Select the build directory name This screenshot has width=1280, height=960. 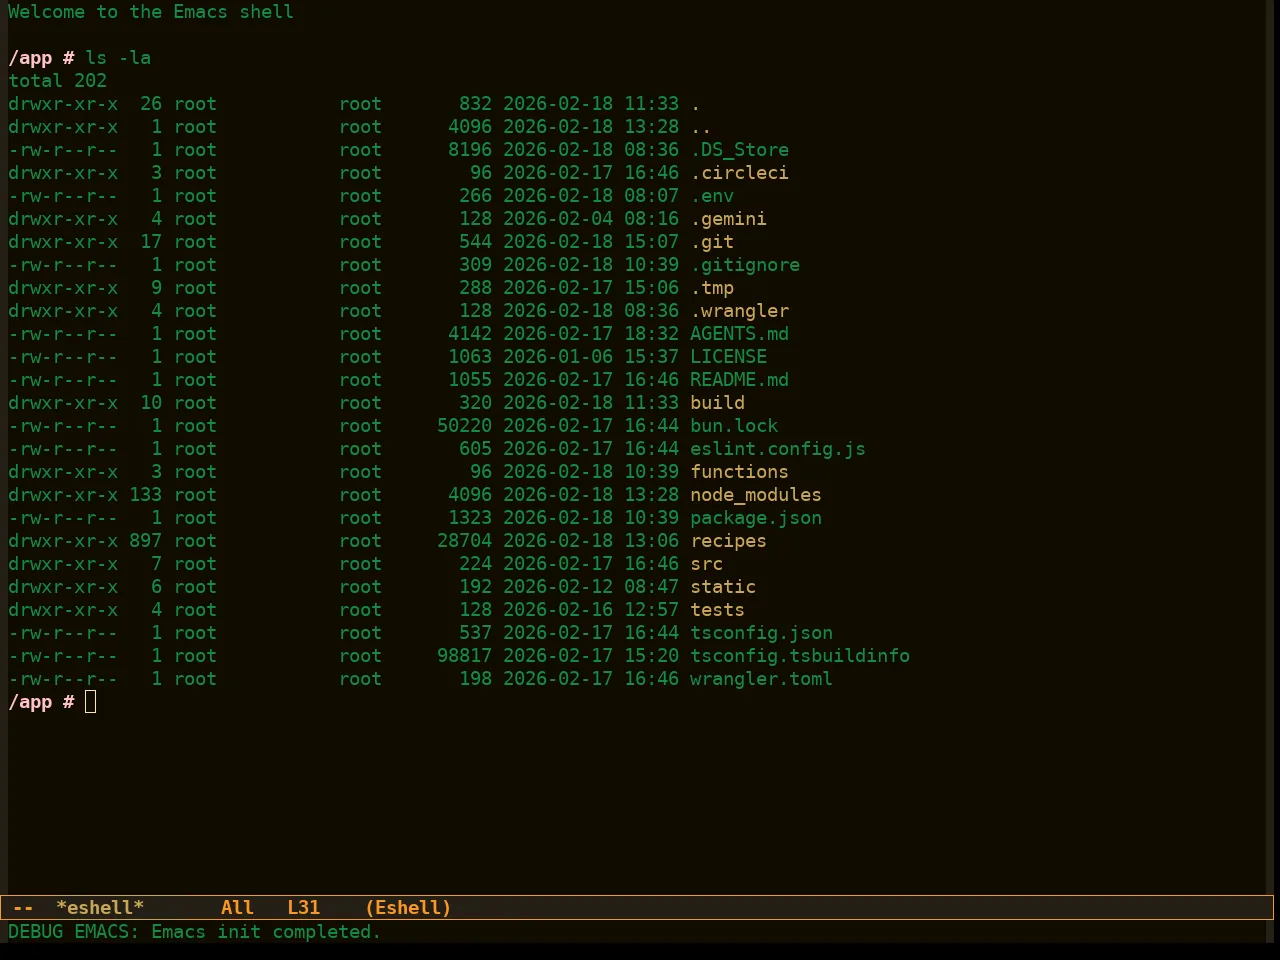[718, 403]
